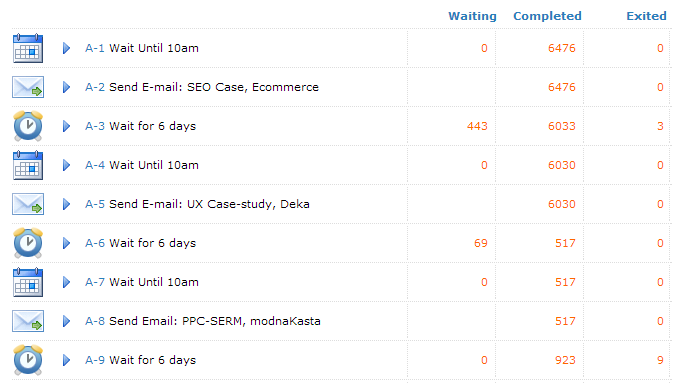Click the envelope icon for PPC-SERM email
The height and width of the screenshot is (383, 674).
(x=28, y=321)
